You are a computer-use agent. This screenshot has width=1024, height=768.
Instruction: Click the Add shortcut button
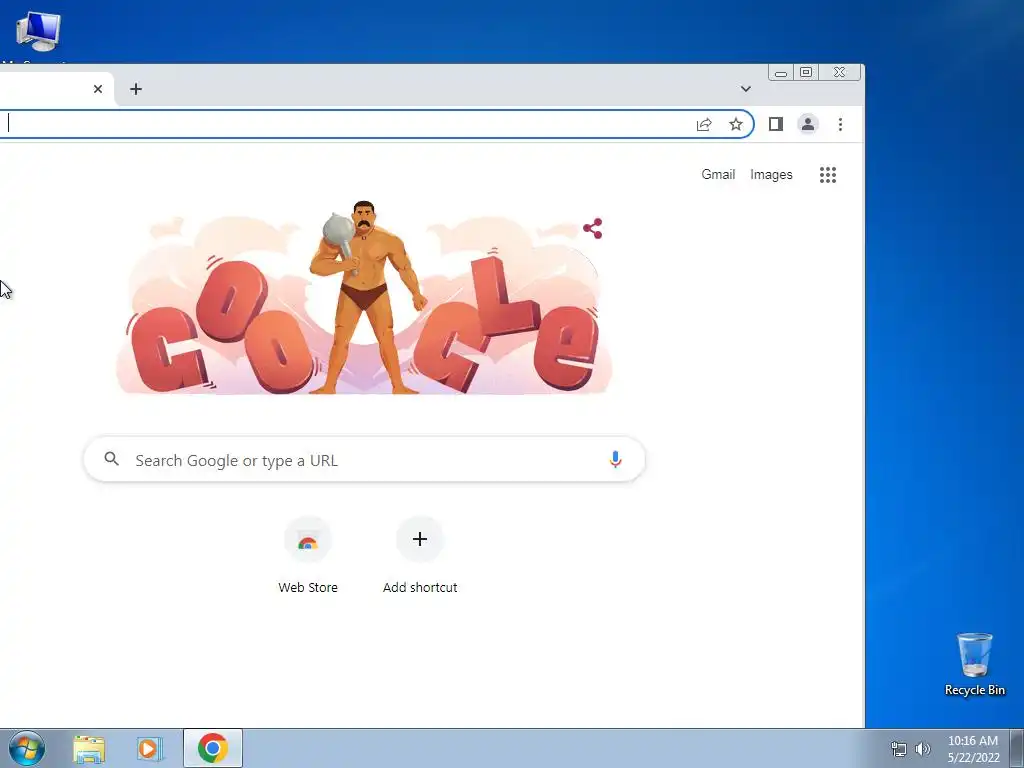pos(420,556)
